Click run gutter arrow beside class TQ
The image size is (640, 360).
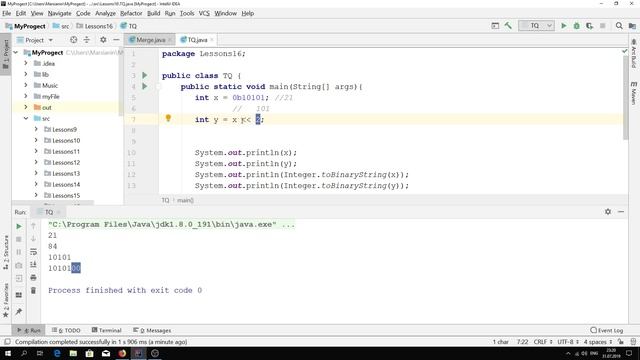[144, 75]
